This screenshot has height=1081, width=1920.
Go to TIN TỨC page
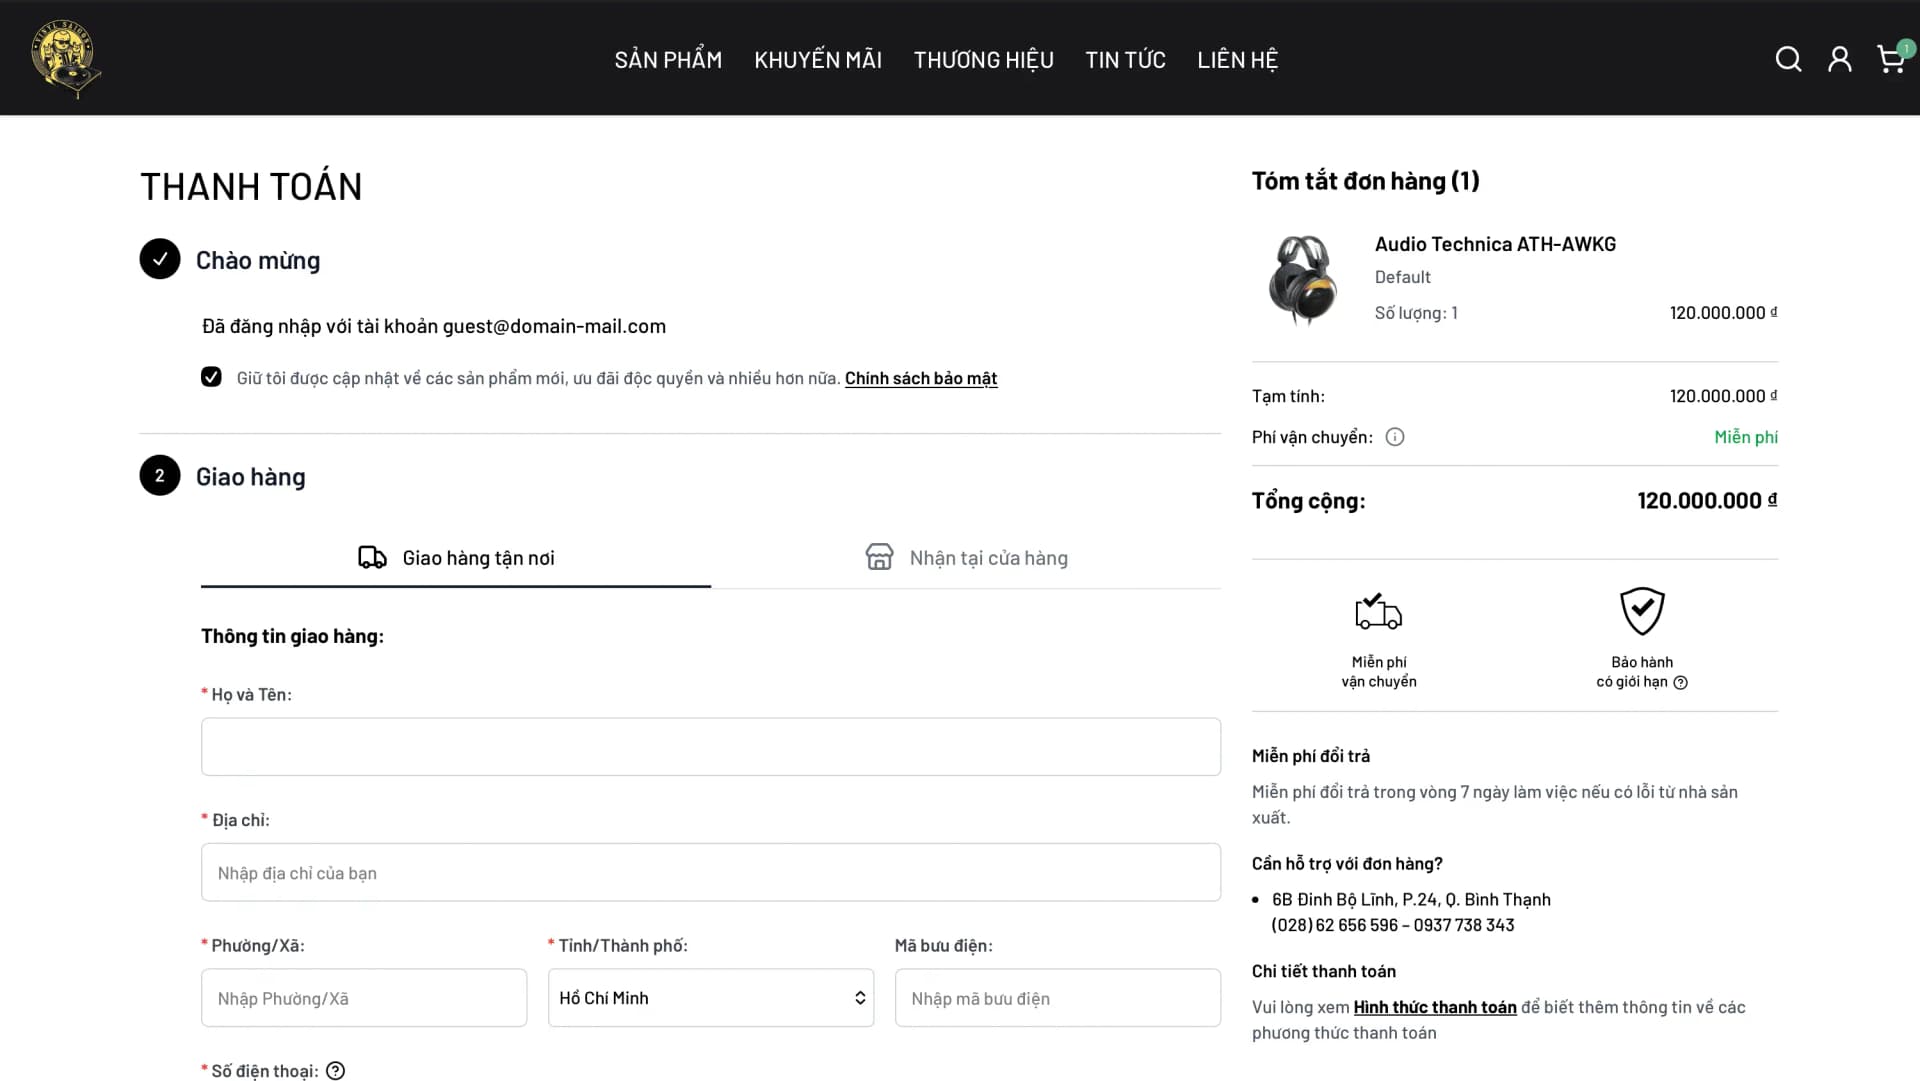[1126, 60]
